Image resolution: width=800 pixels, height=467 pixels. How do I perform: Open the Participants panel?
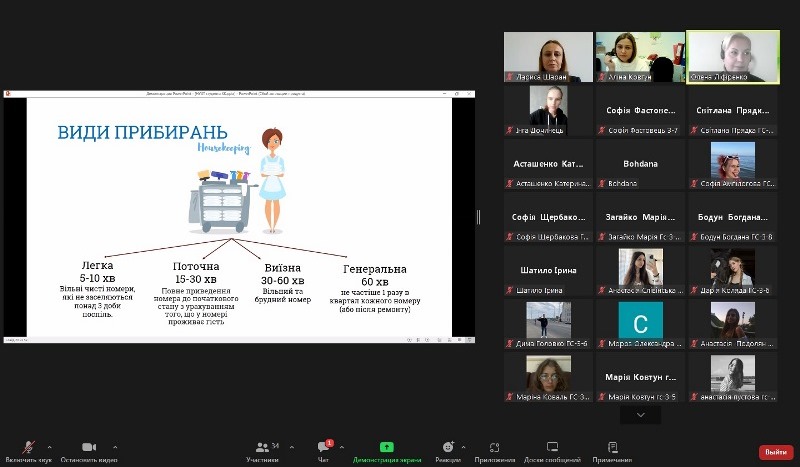coord(262,448)
